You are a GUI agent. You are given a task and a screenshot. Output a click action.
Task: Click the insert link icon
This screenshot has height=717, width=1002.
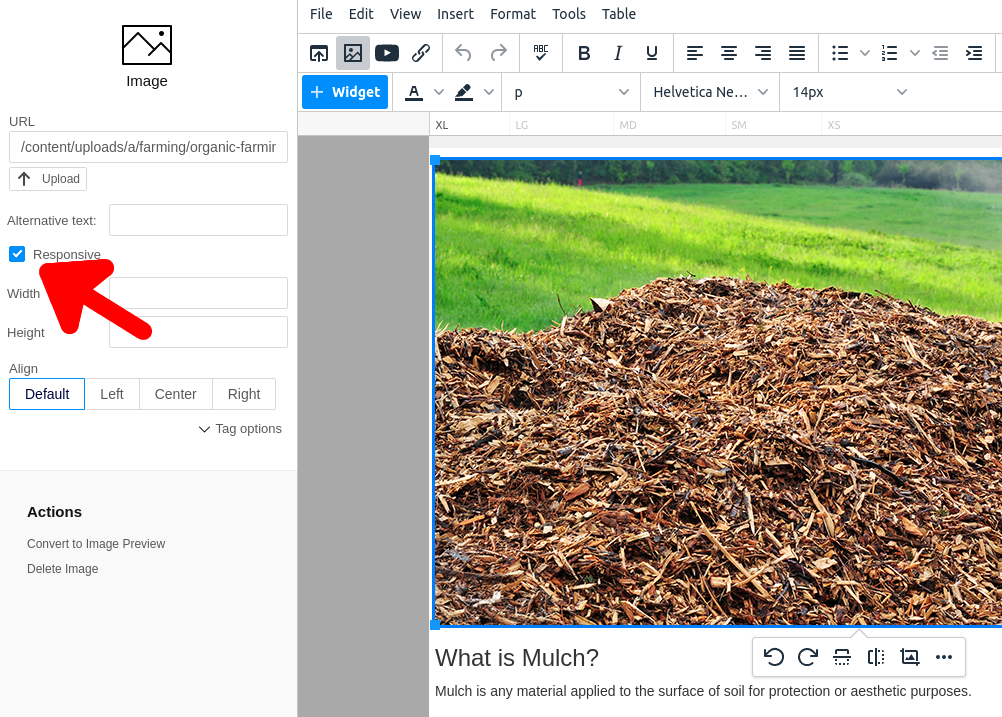[x=420, y=53]
